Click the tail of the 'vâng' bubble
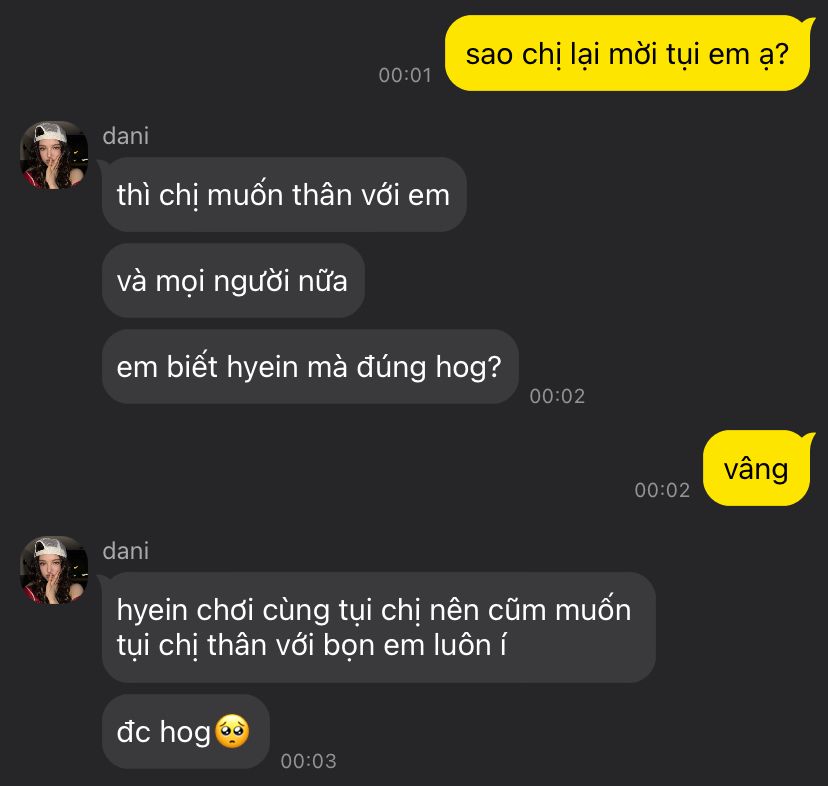The image size is (828, 786). click(806, 438)
